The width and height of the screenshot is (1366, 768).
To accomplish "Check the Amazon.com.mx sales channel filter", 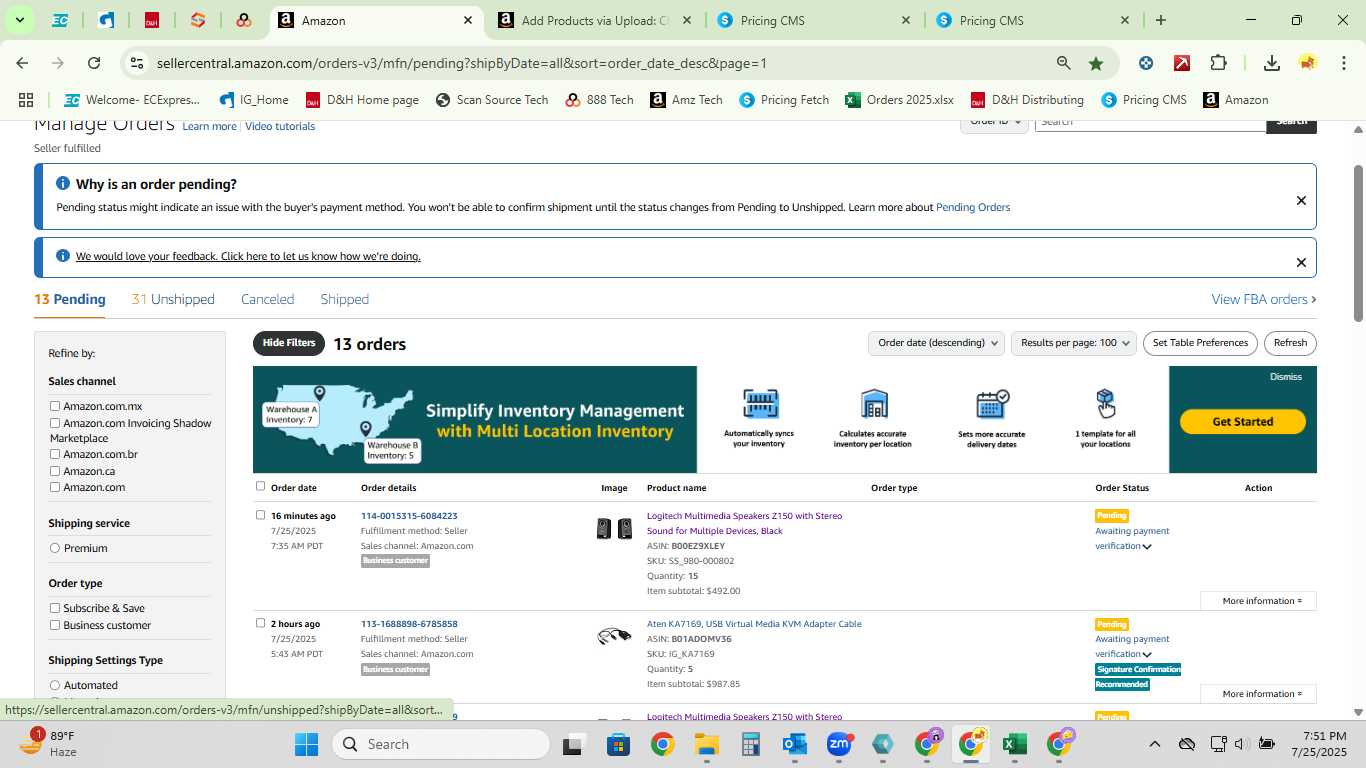I will point(55,406).
